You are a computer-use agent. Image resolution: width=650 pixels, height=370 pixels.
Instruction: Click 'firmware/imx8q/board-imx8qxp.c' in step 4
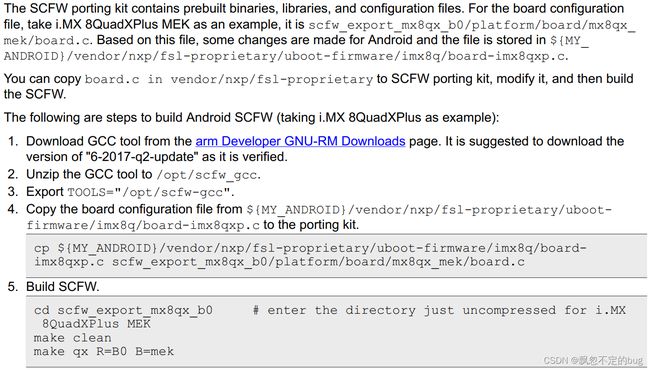coord(143,225)
